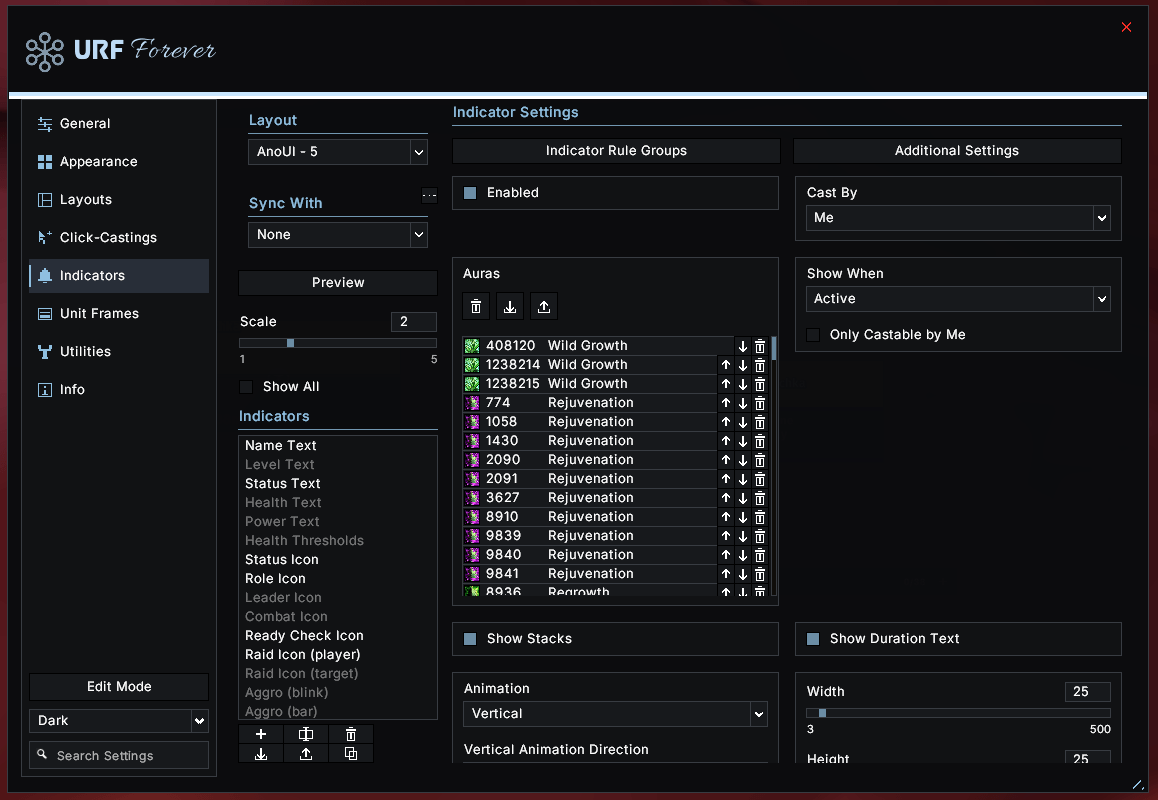
Task: Open the Dark theme dropdown
Action: tap(119, 721)
